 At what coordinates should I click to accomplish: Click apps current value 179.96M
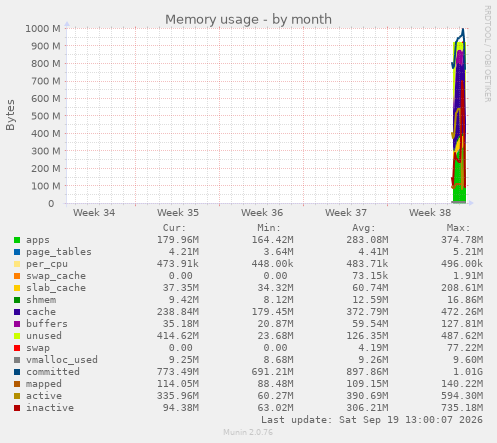click(178, 240)
